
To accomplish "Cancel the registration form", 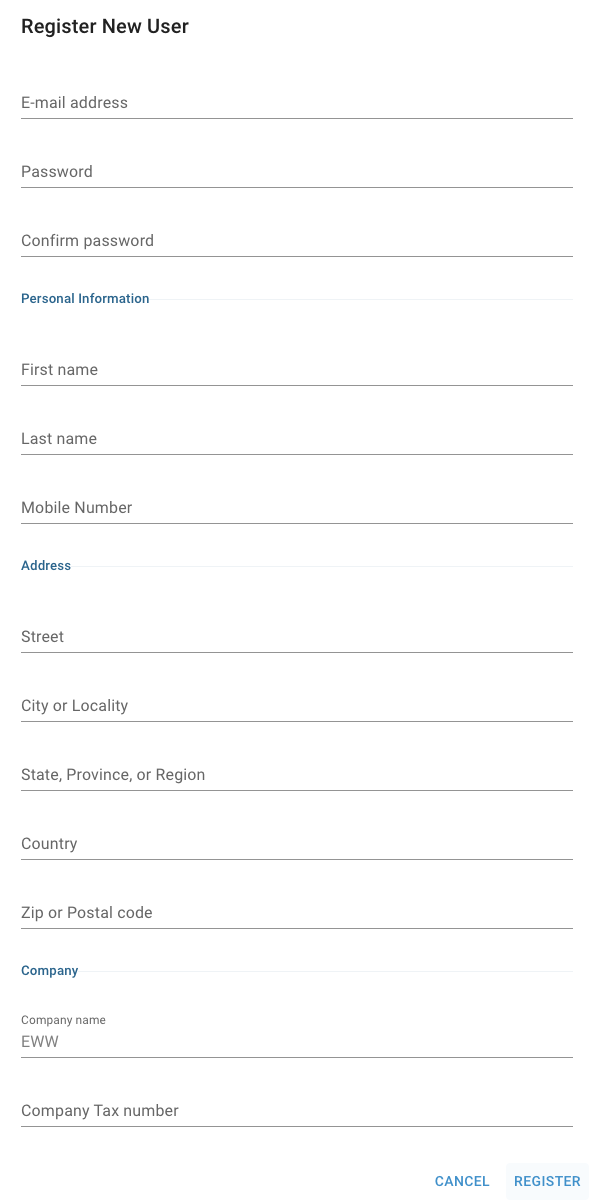I will (462, 1181).
